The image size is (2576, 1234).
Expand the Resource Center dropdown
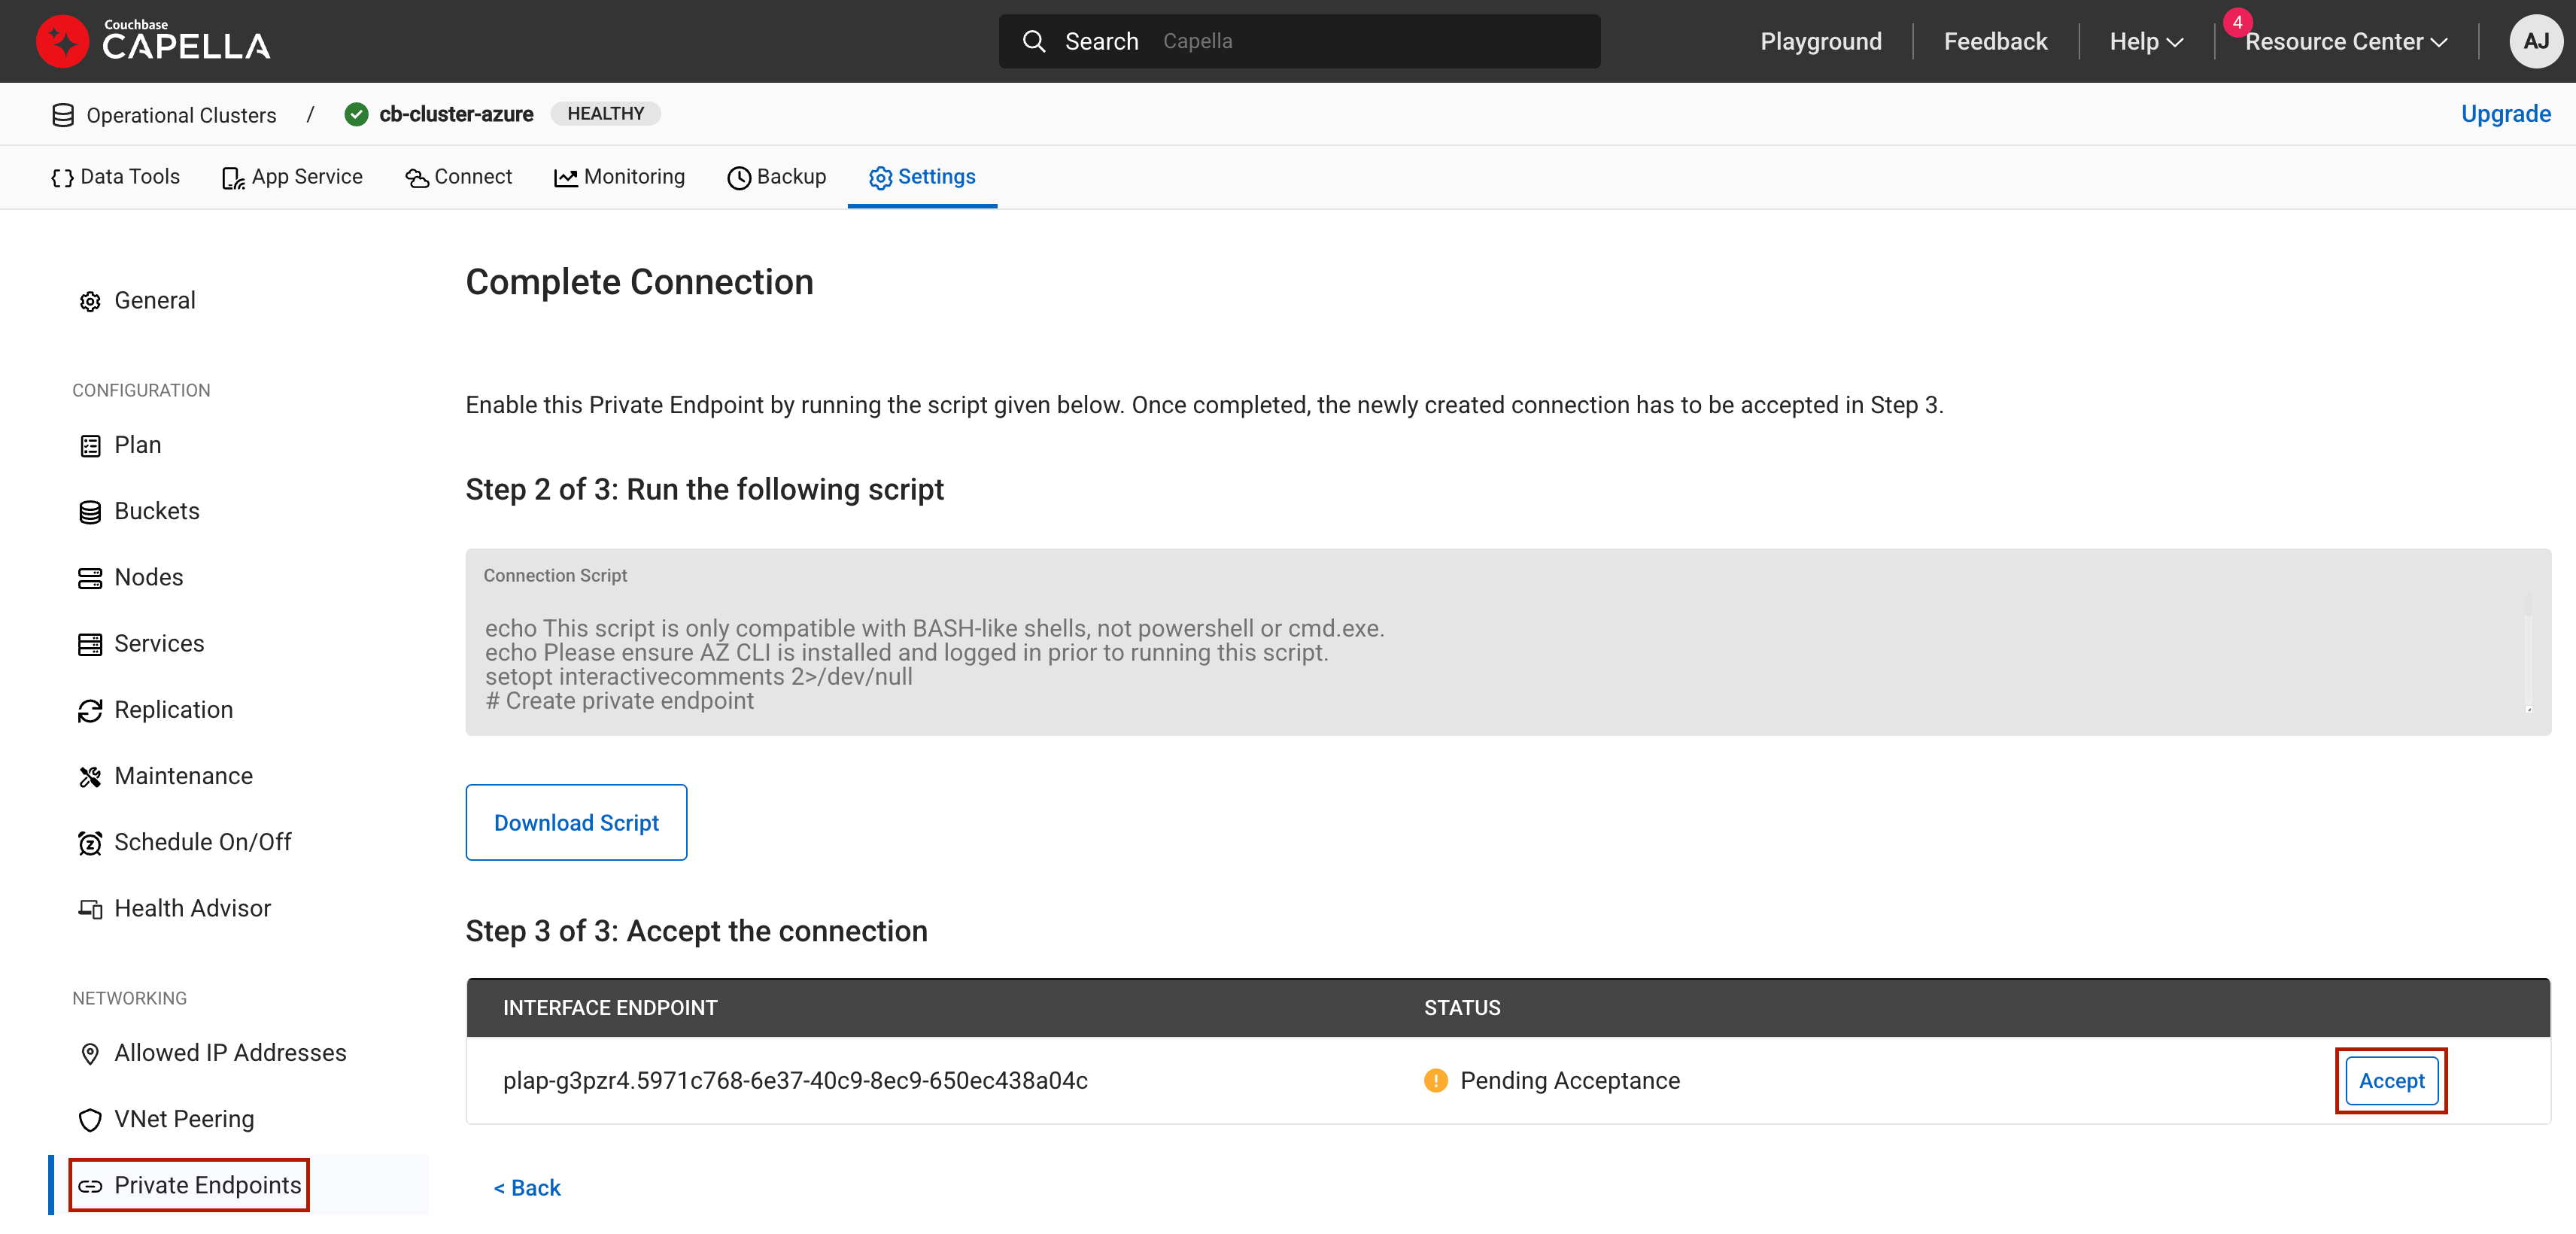click(2345, 41)
